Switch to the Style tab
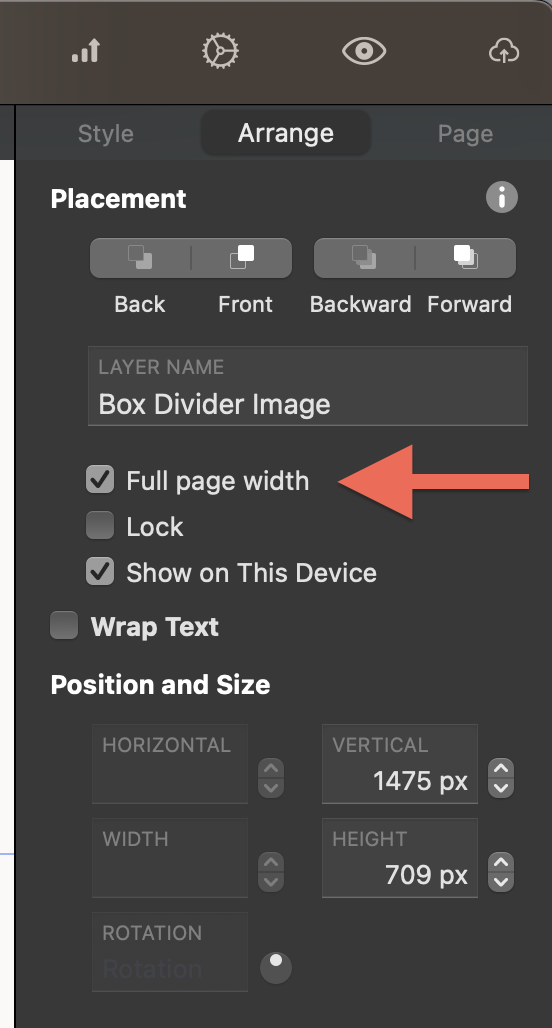552x1028 pixels. (106, 133)
